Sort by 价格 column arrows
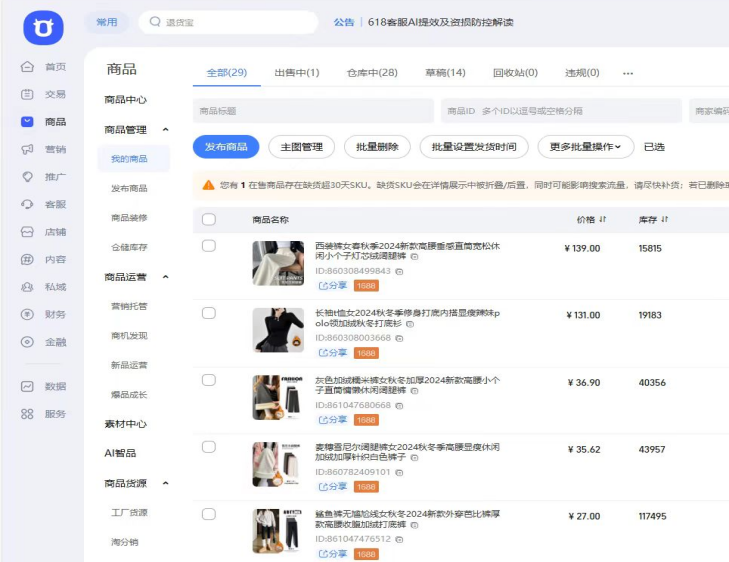Screen dimensions: 729x562 point(602,220)
